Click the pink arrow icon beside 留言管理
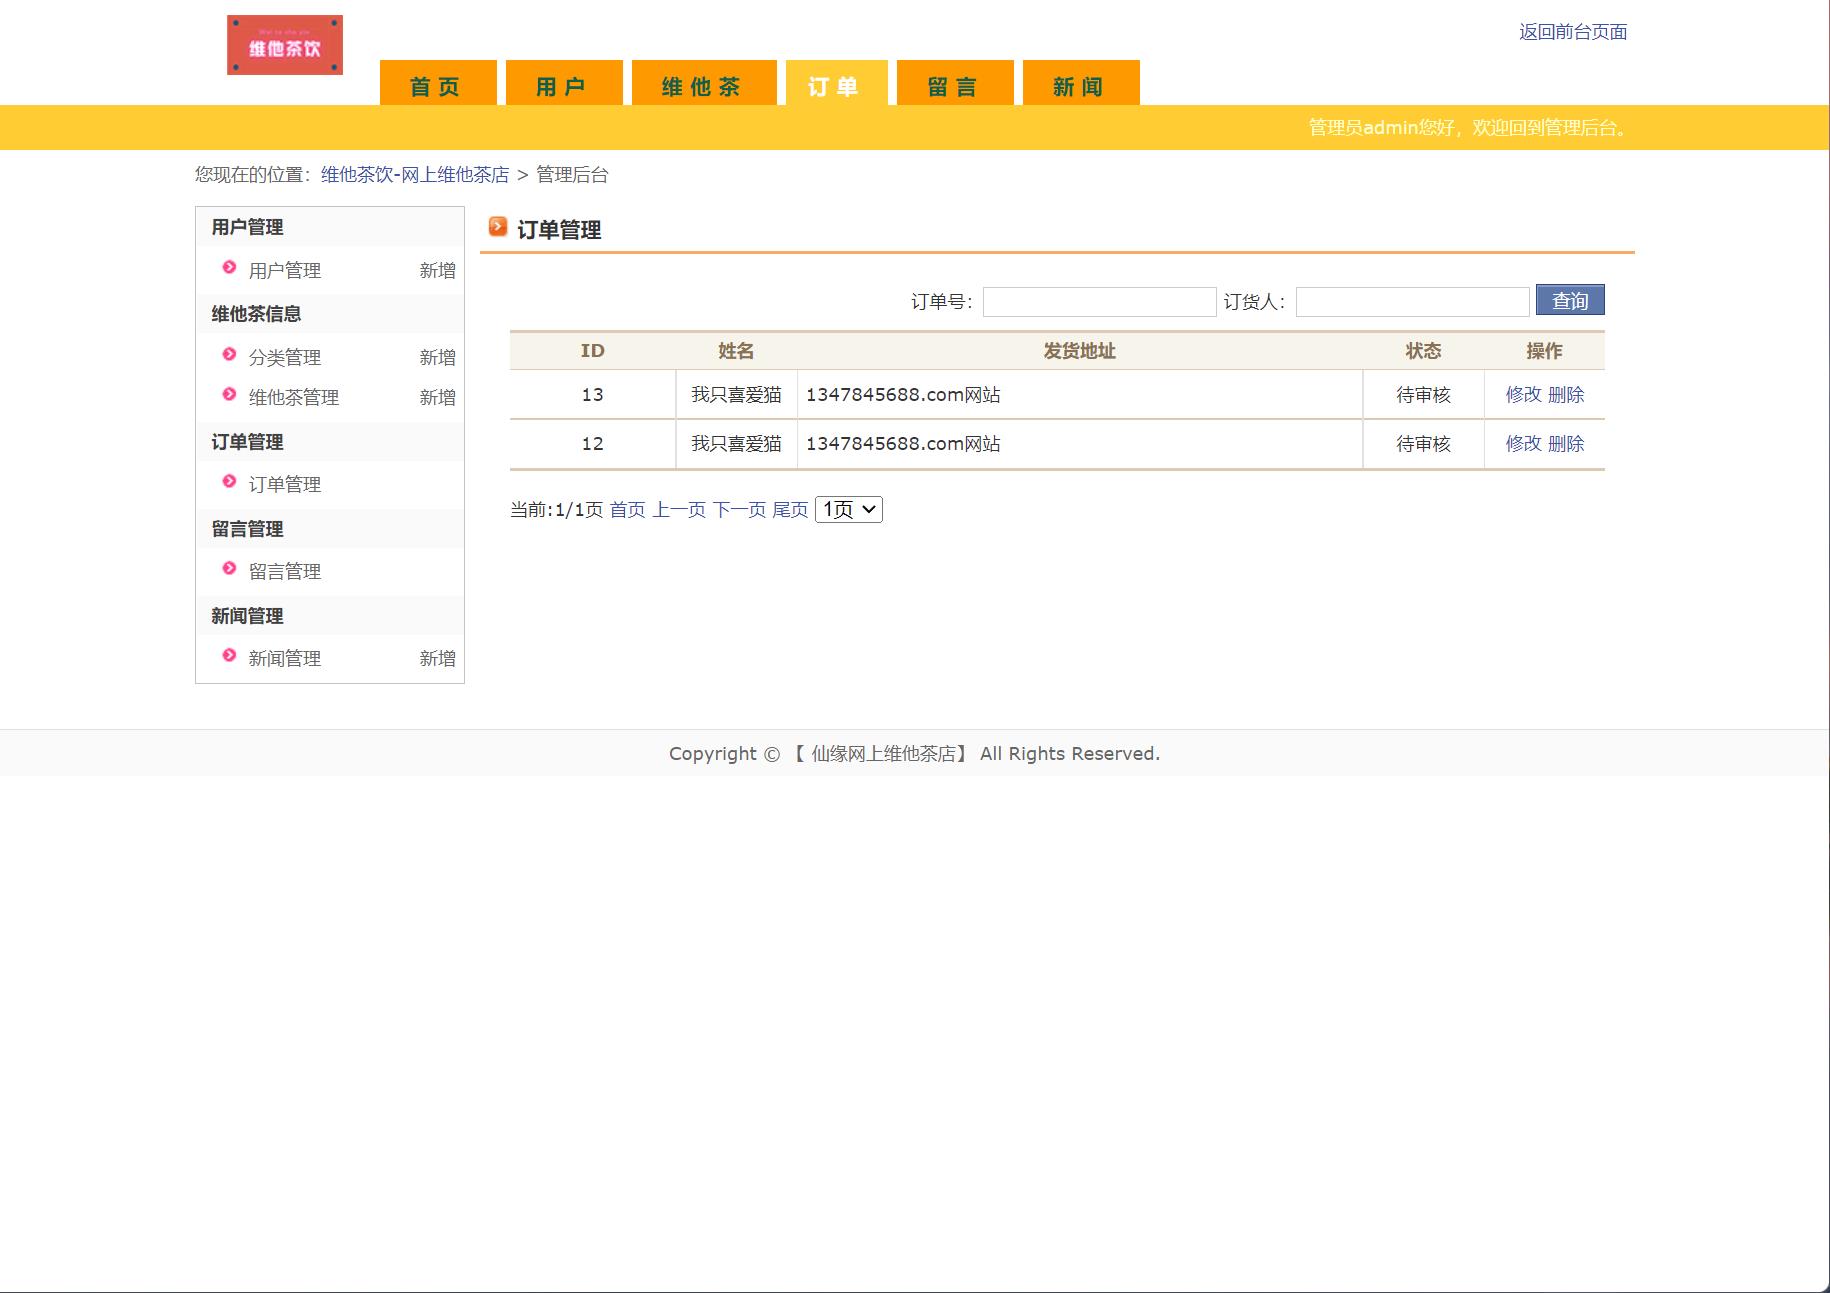1830x1293 pixels. pyautogui.click(x=227, y=571)
